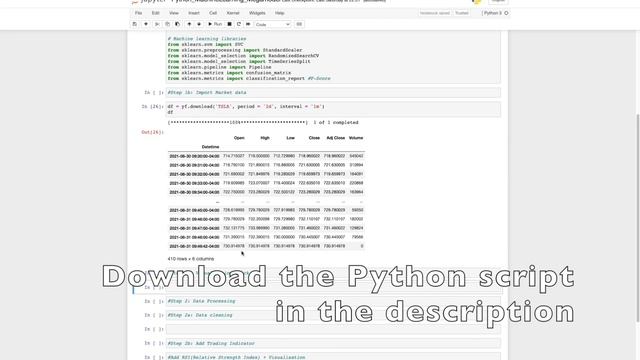The image size is (640, 360).
Task: Save the notebook with the save icon
Action: 135,24
